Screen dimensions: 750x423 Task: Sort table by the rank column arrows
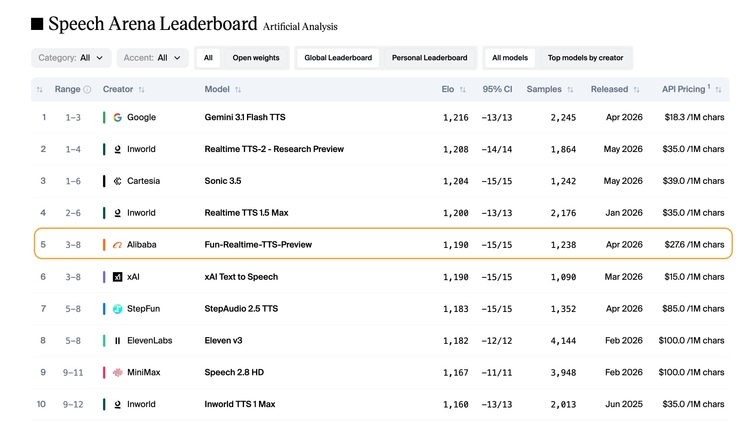coord(40,89)
